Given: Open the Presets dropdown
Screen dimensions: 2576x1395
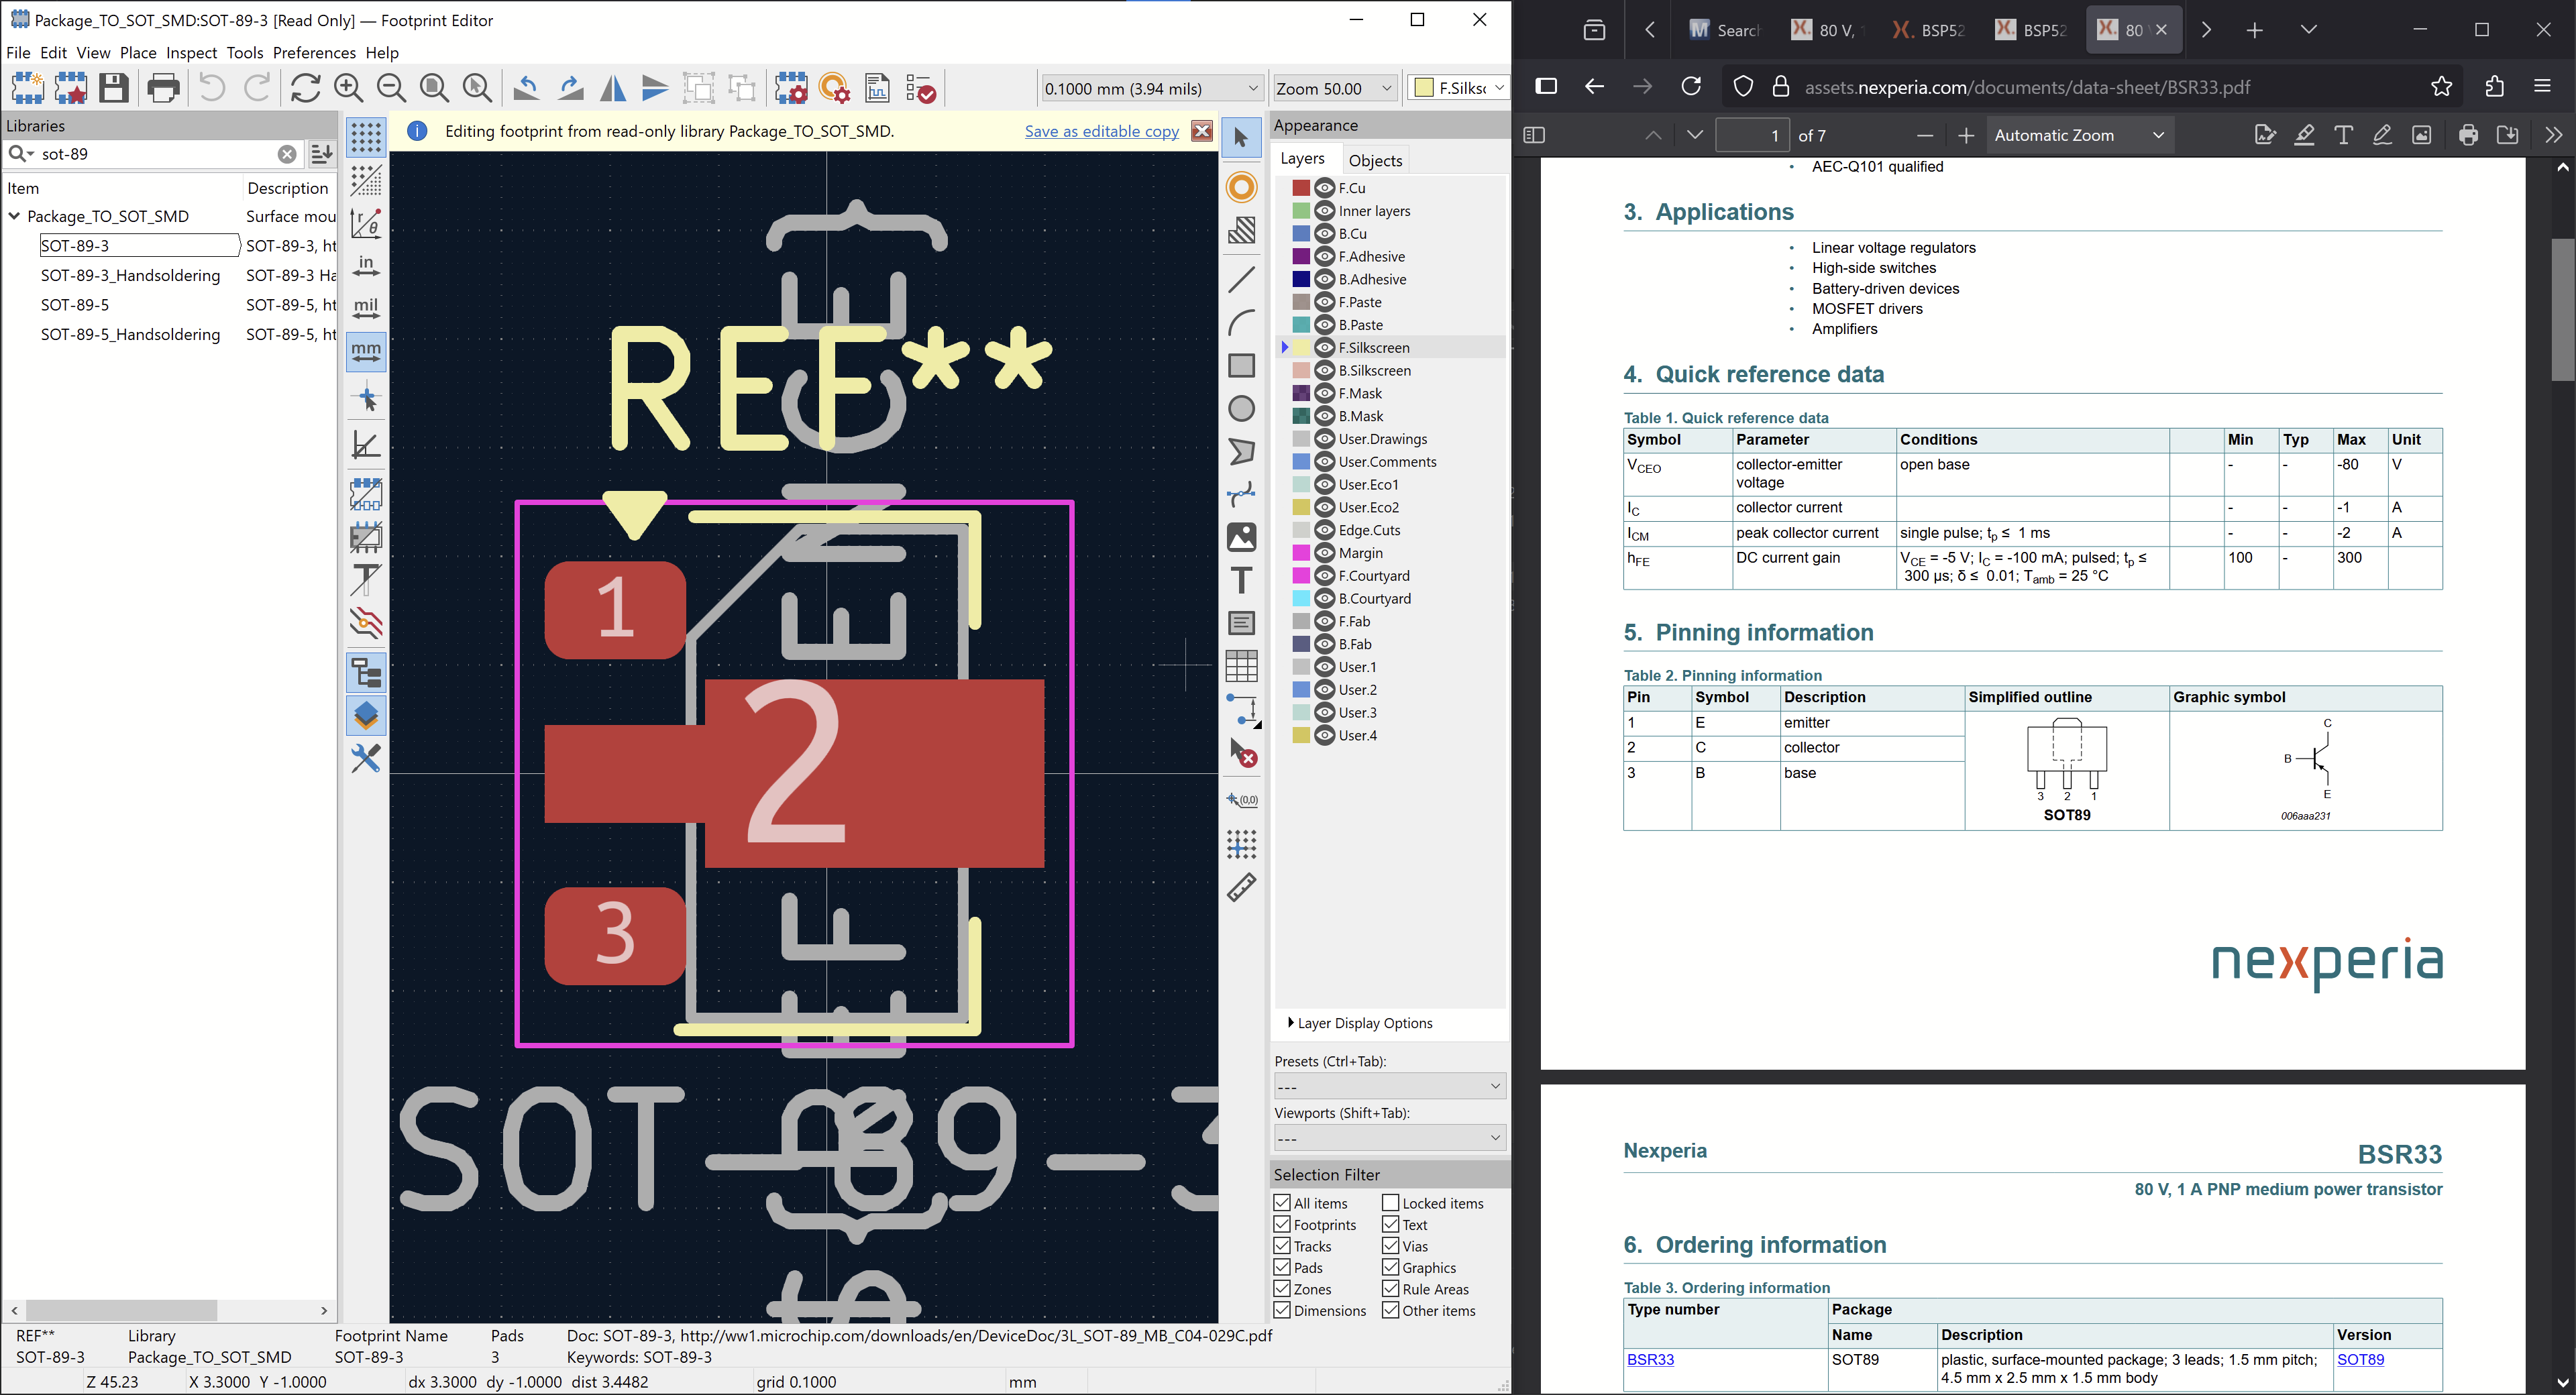Looking at the screenshot, I should 1390,1086.
